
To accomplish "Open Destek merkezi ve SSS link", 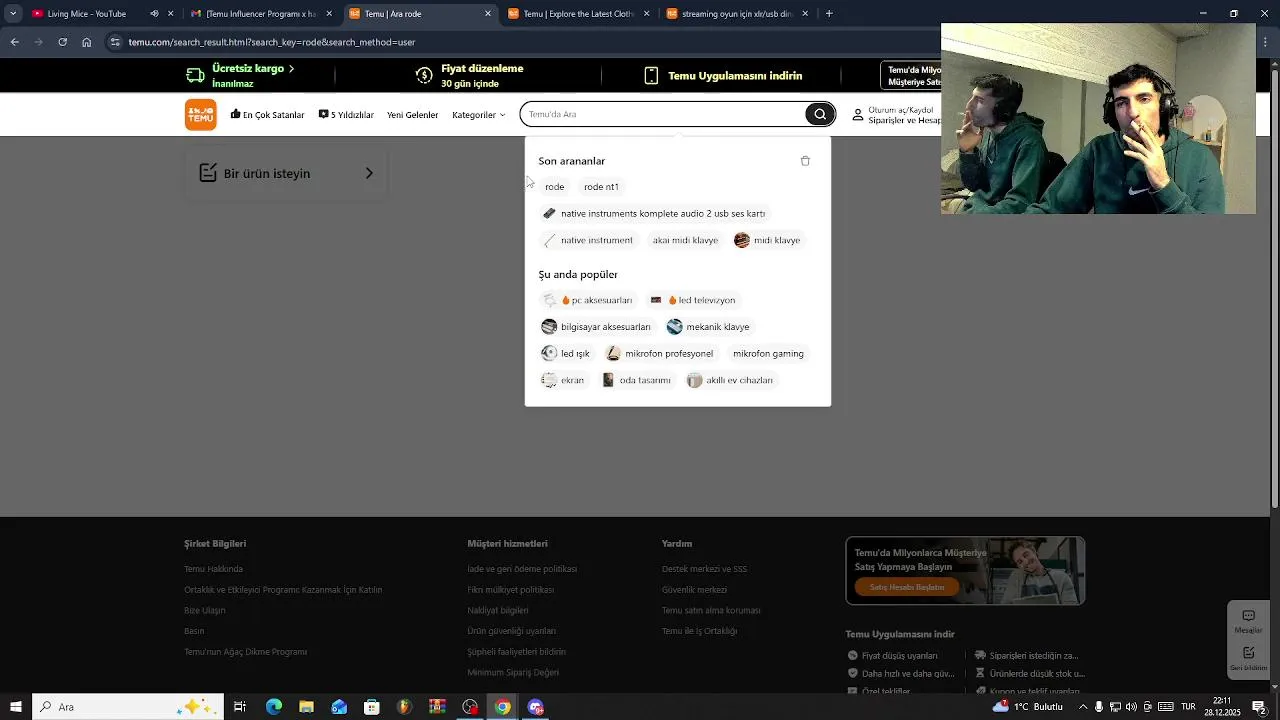I will pos(704,569).
